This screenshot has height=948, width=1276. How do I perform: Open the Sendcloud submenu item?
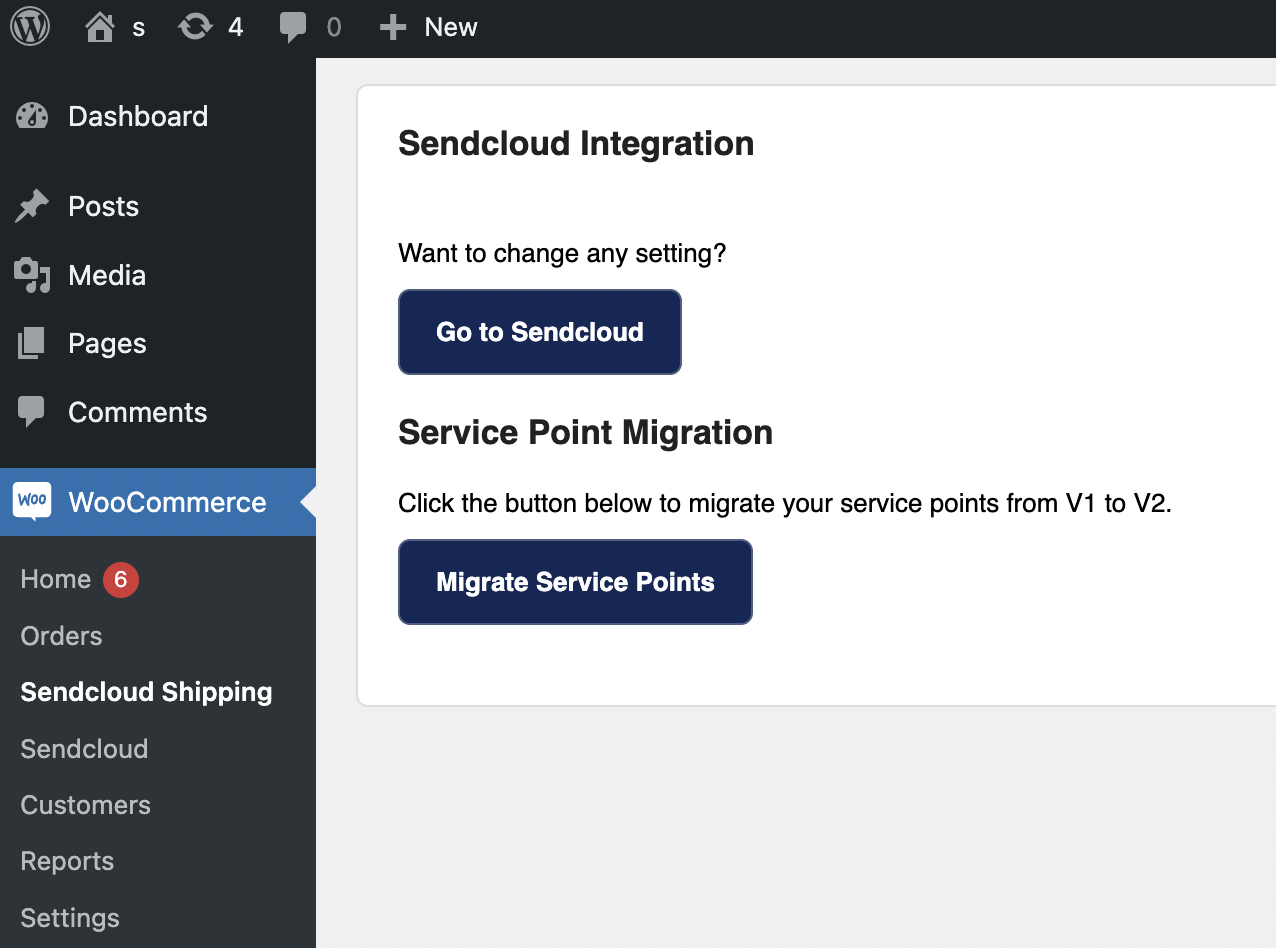[84, 749]
